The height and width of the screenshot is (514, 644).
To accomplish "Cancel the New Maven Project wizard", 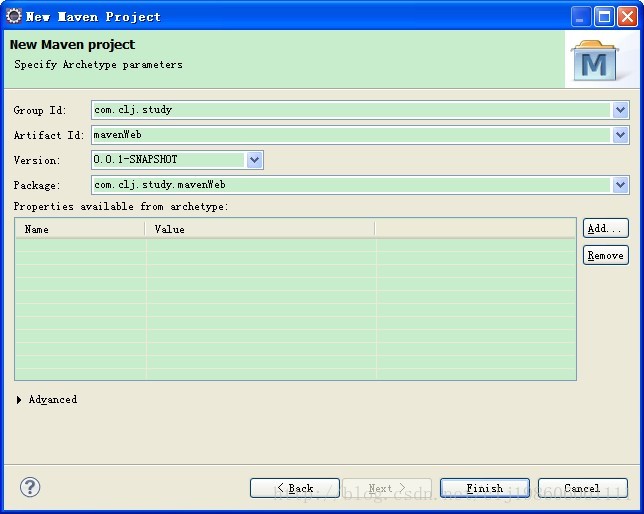I will tap(583, 488).
